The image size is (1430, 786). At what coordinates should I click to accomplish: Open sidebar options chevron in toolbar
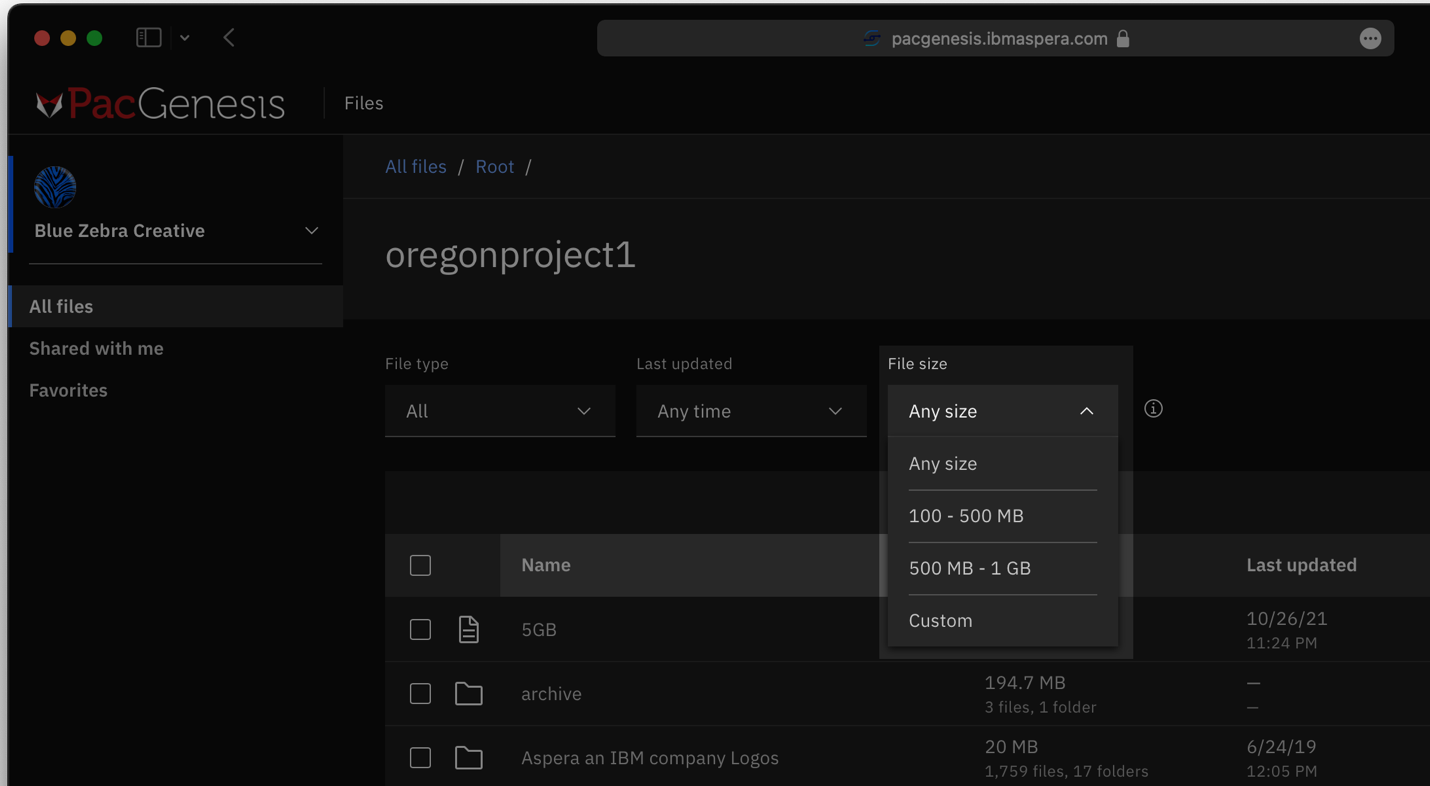pyautogui.click(x=185, y=38)
